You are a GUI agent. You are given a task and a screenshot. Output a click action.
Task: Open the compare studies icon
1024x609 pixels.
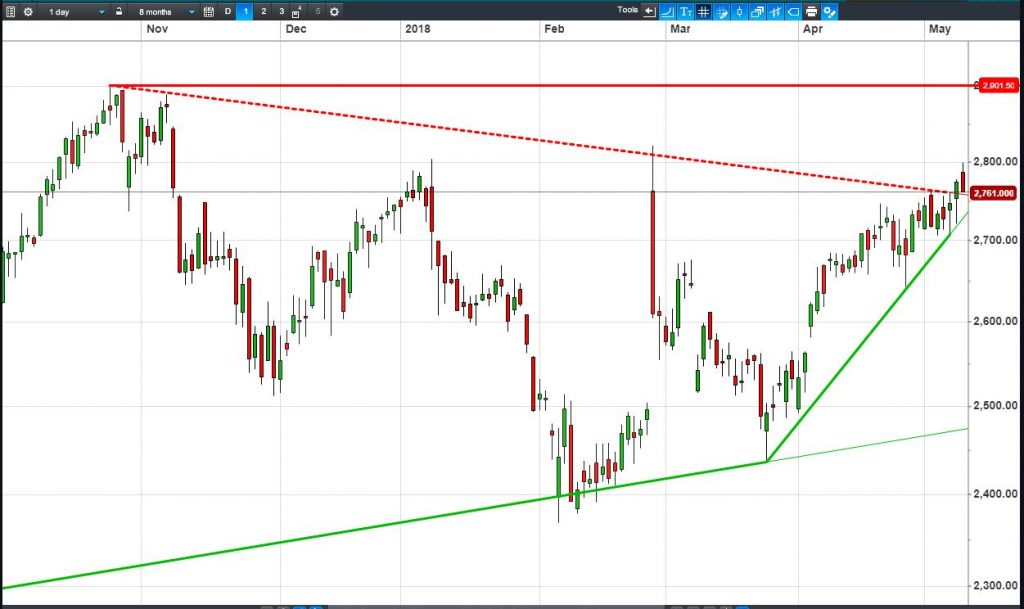pos(775,12)
